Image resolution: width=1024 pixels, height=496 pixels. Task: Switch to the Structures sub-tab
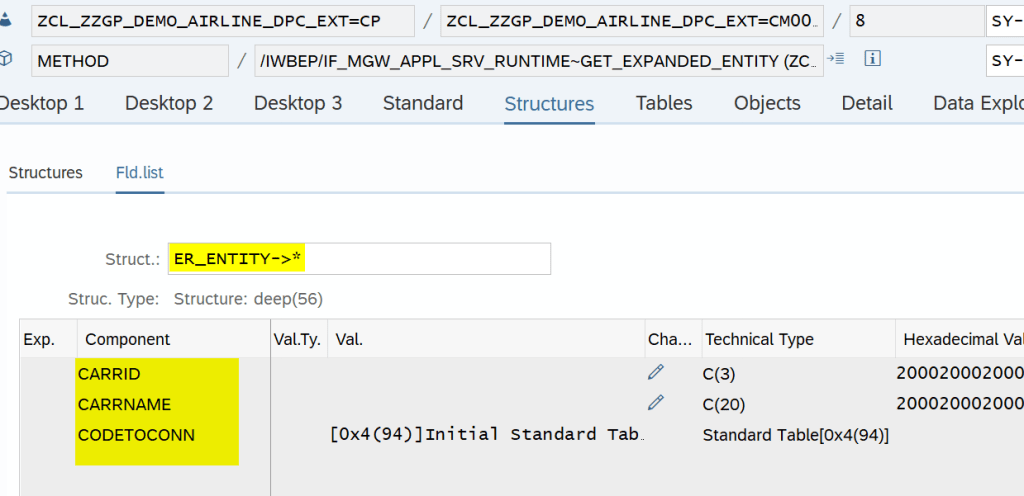point(46,173)
